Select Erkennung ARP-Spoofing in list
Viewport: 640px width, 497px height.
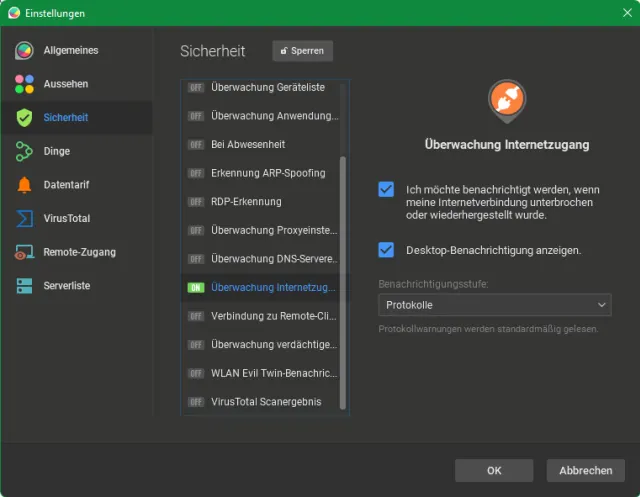pyautogui.click(x=268, y=173)
